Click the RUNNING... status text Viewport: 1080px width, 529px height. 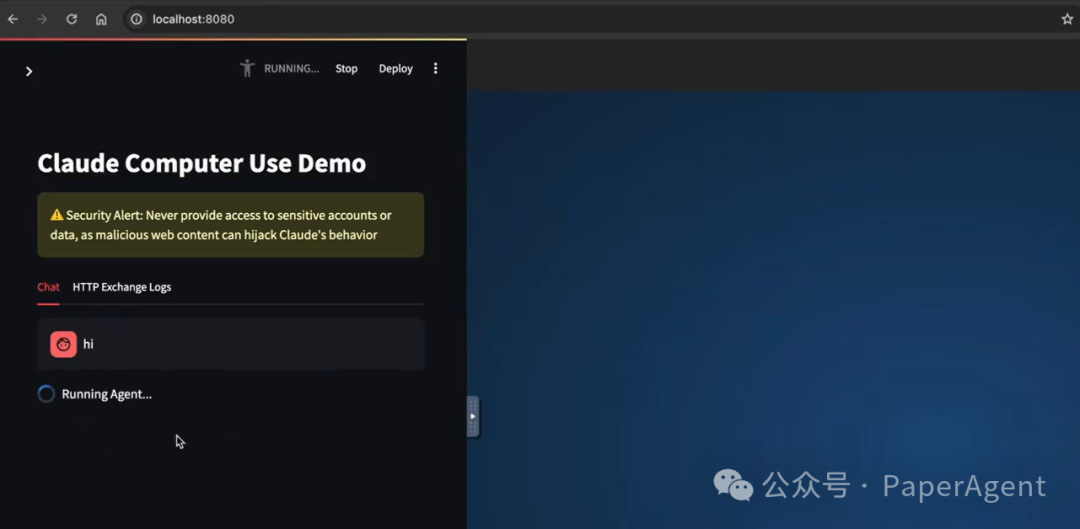pos(291,69)
